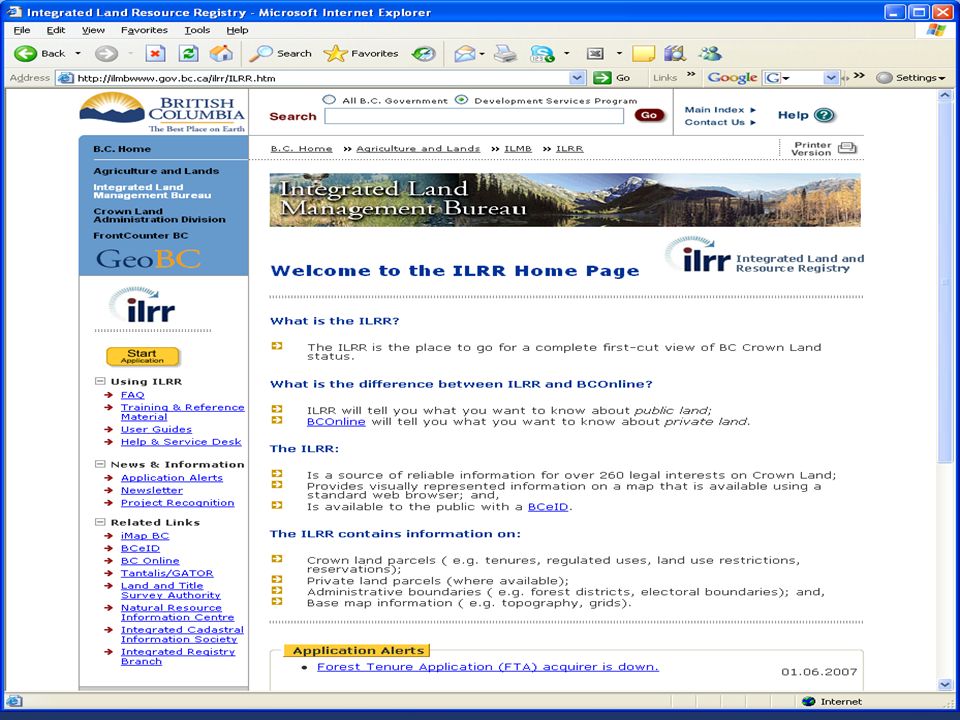
Task: Open the File menu
Action: 21,30
